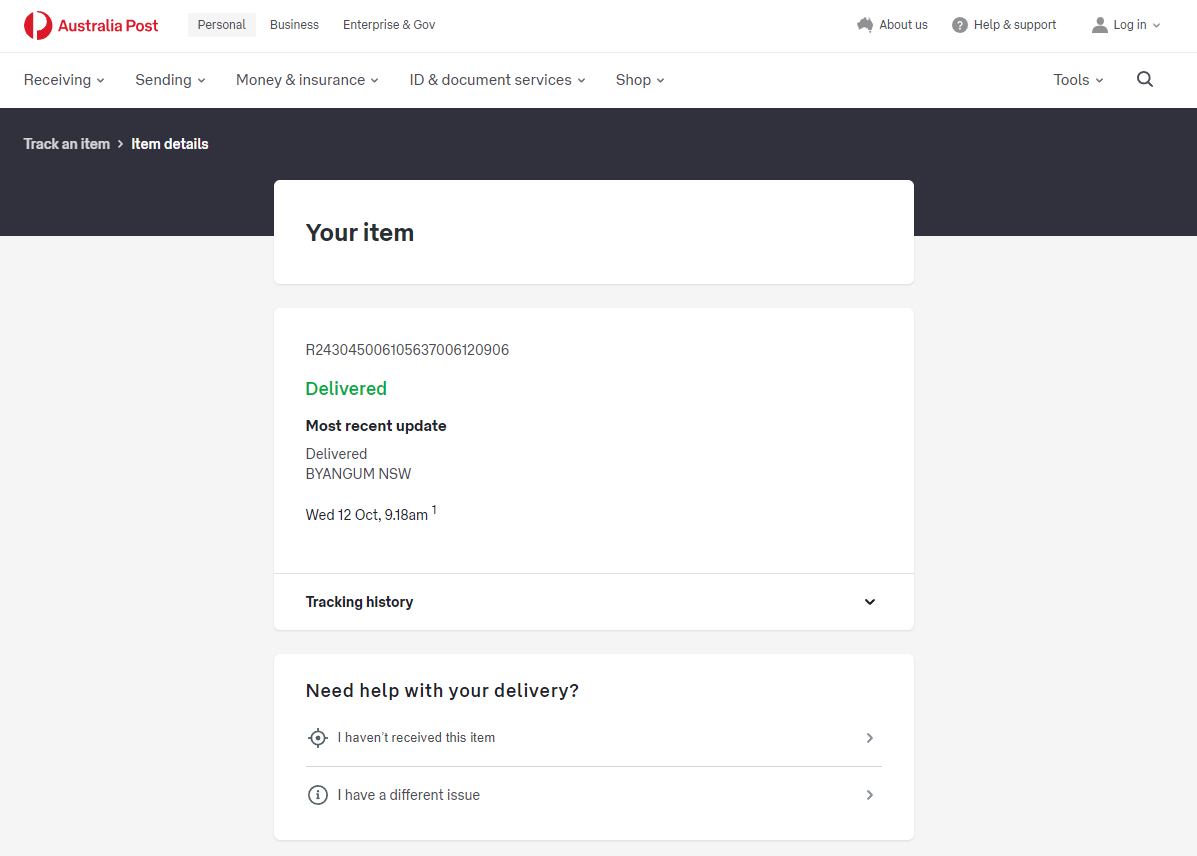Click arrow next to I haven't received this item
Screen dimensions: 1197x856
click(x=869, y=738)
